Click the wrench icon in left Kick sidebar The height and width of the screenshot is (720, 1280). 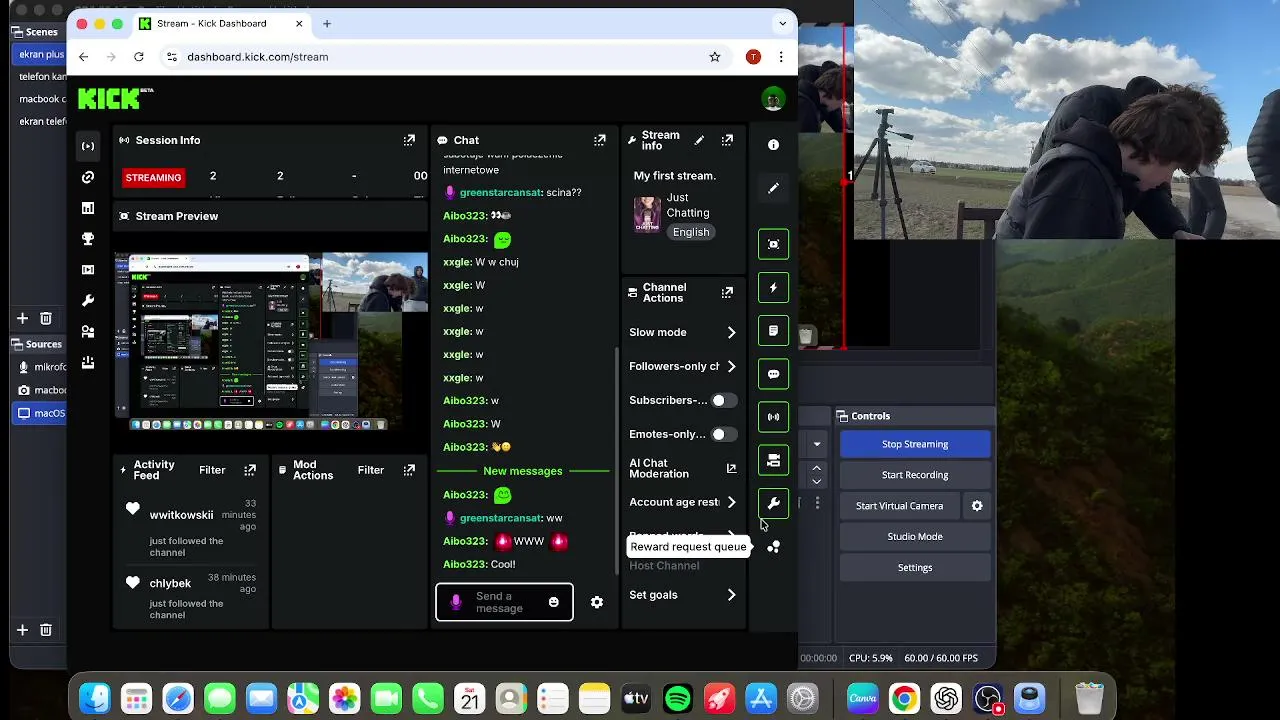88,301
